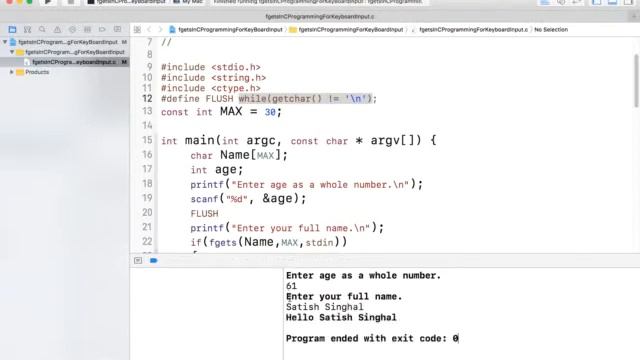Click the 'int age;' declaration
This screenshot has width=640, height=360.
217,169
